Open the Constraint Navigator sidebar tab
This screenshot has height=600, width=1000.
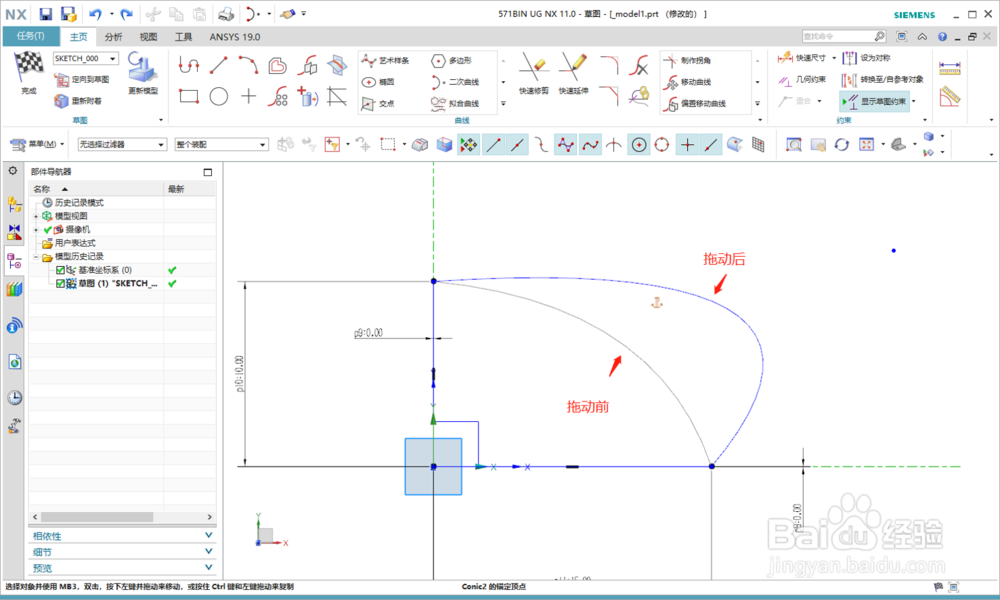pyautogui.click(x=14, y=231)
